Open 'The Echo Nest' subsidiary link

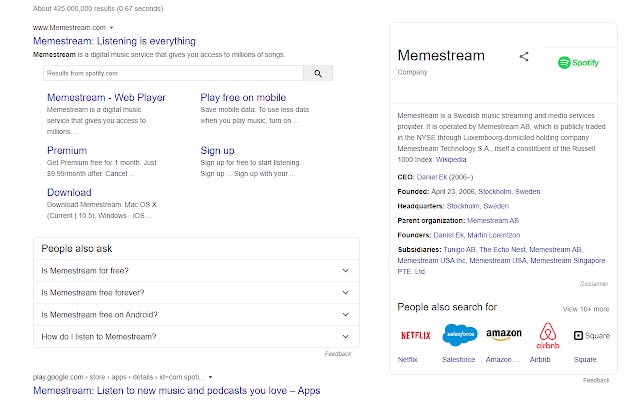tap(502, 249)
